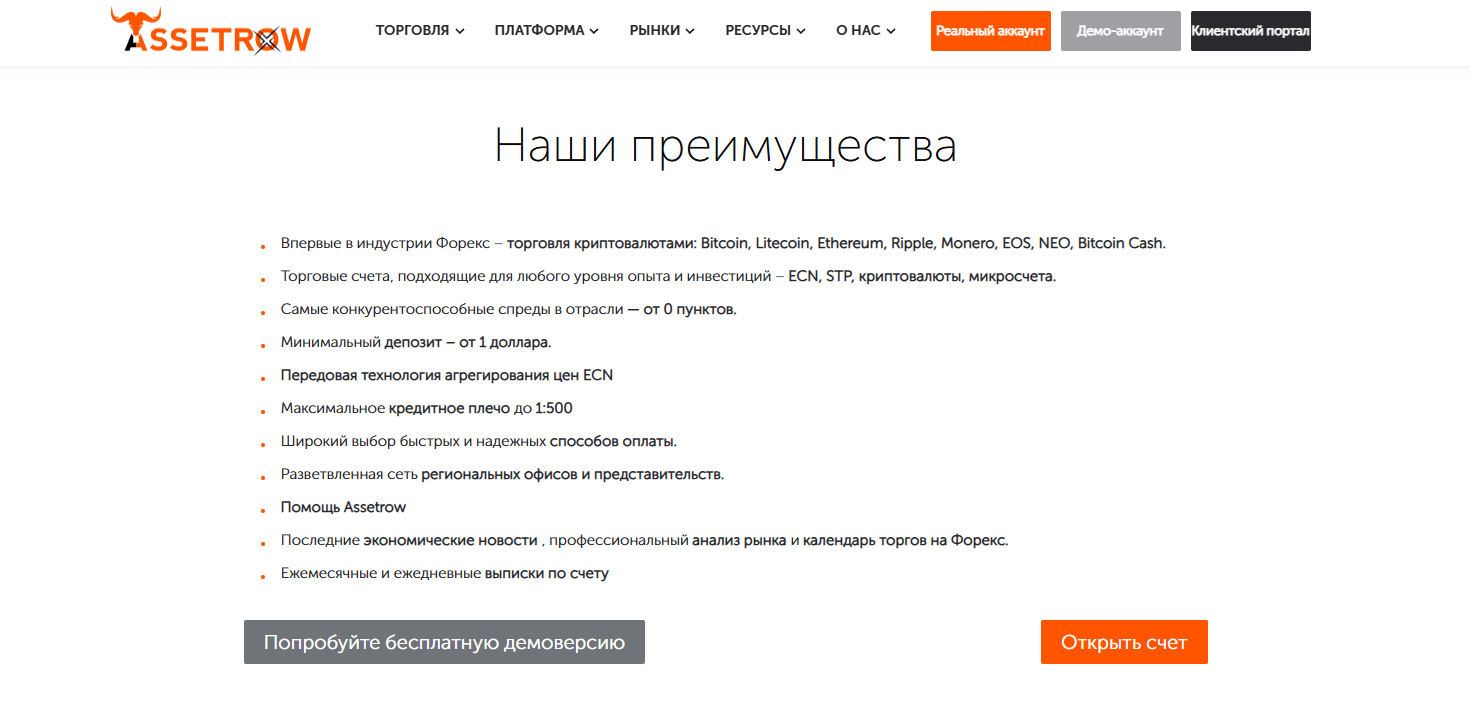Click Попробуйте бесплатную демоверсию button
Screen dimensions: 1470x719
(444, 642)
